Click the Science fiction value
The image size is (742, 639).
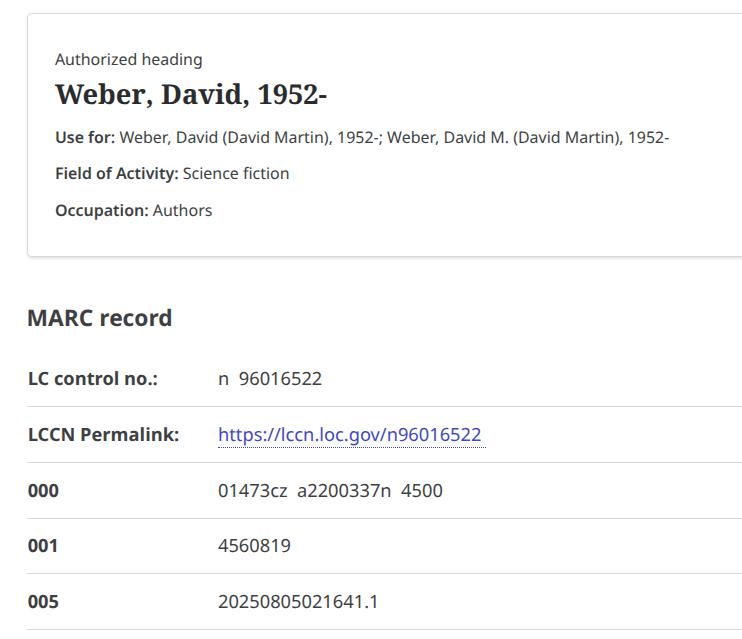point(236,174)
